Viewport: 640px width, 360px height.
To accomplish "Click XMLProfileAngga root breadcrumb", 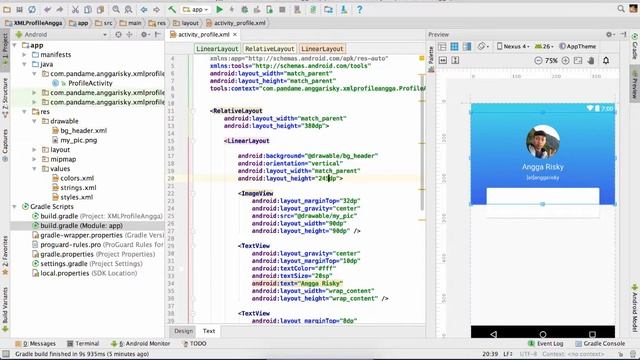I will tap(34, 23).
